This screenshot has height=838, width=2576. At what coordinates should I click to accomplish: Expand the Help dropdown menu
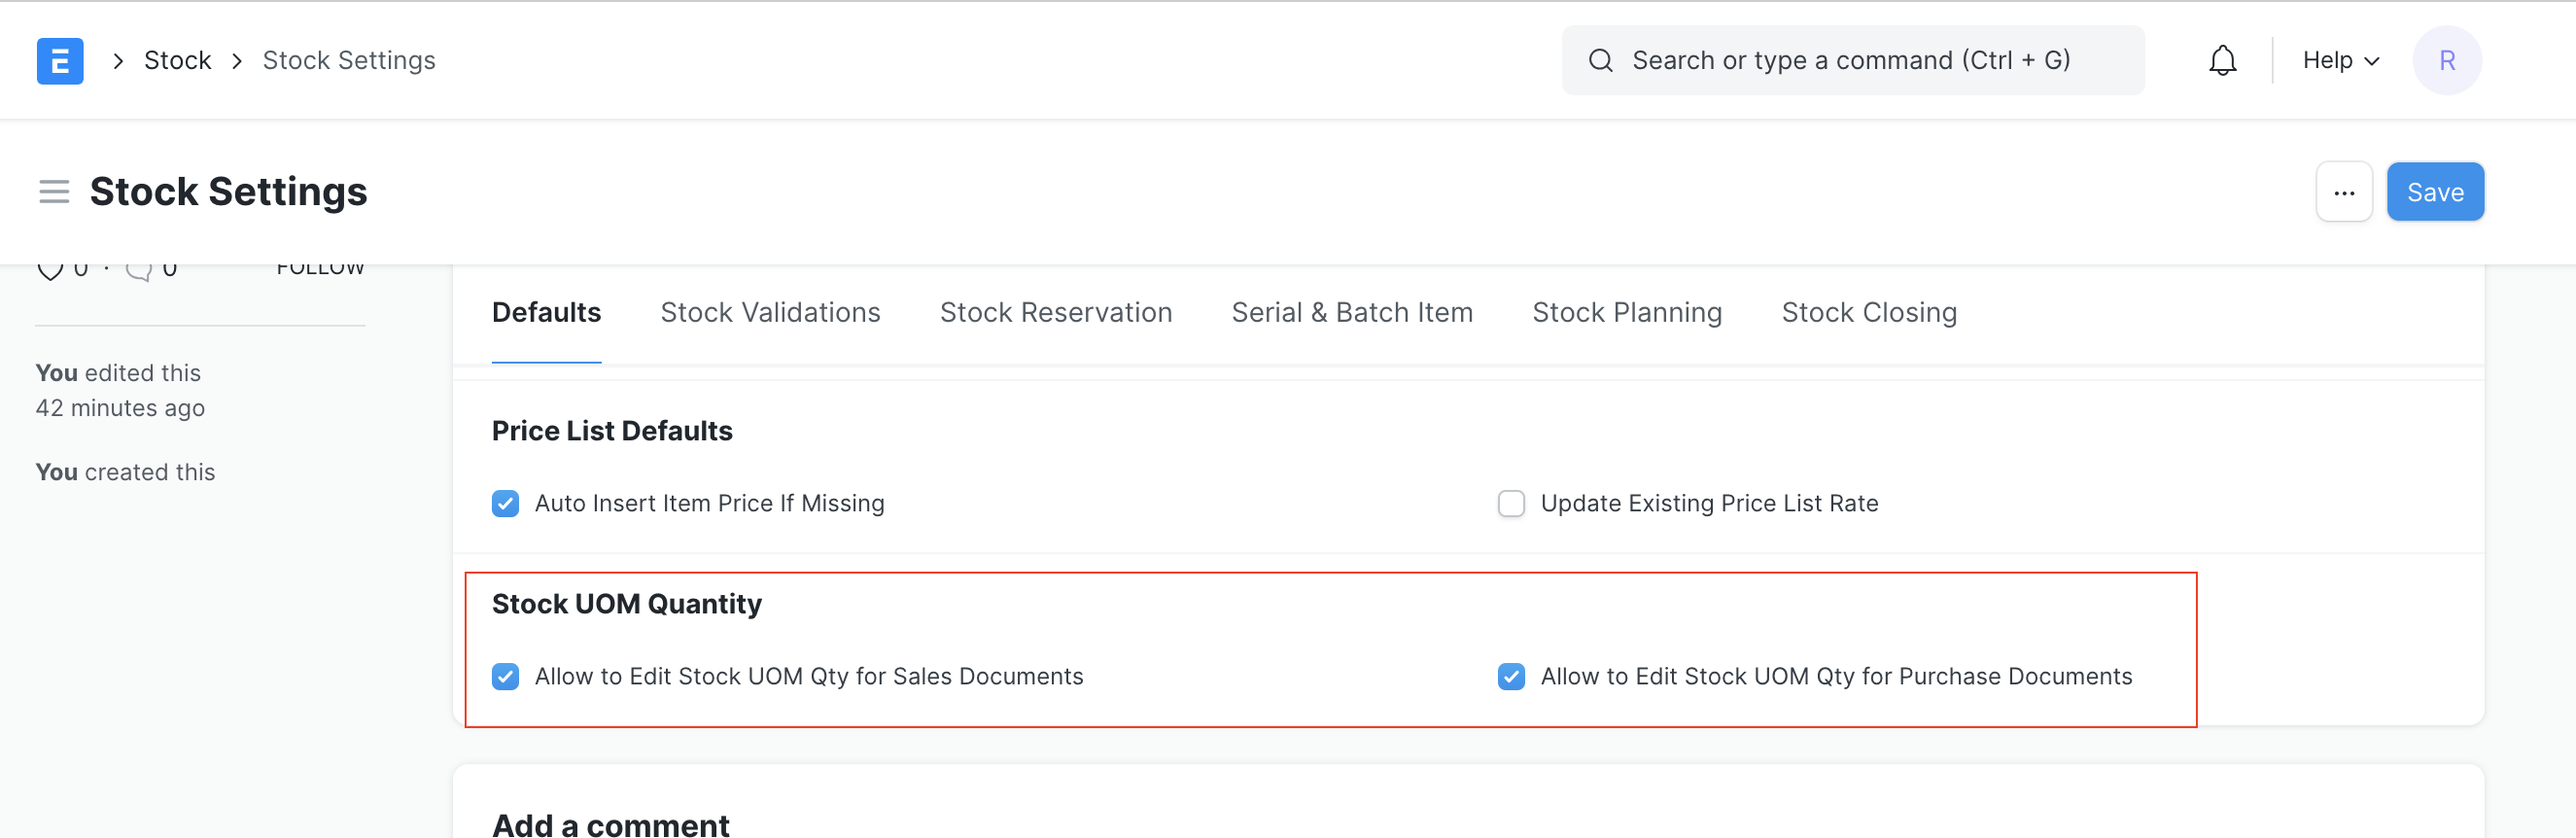pyautogui.click(x=2340, y=61)
